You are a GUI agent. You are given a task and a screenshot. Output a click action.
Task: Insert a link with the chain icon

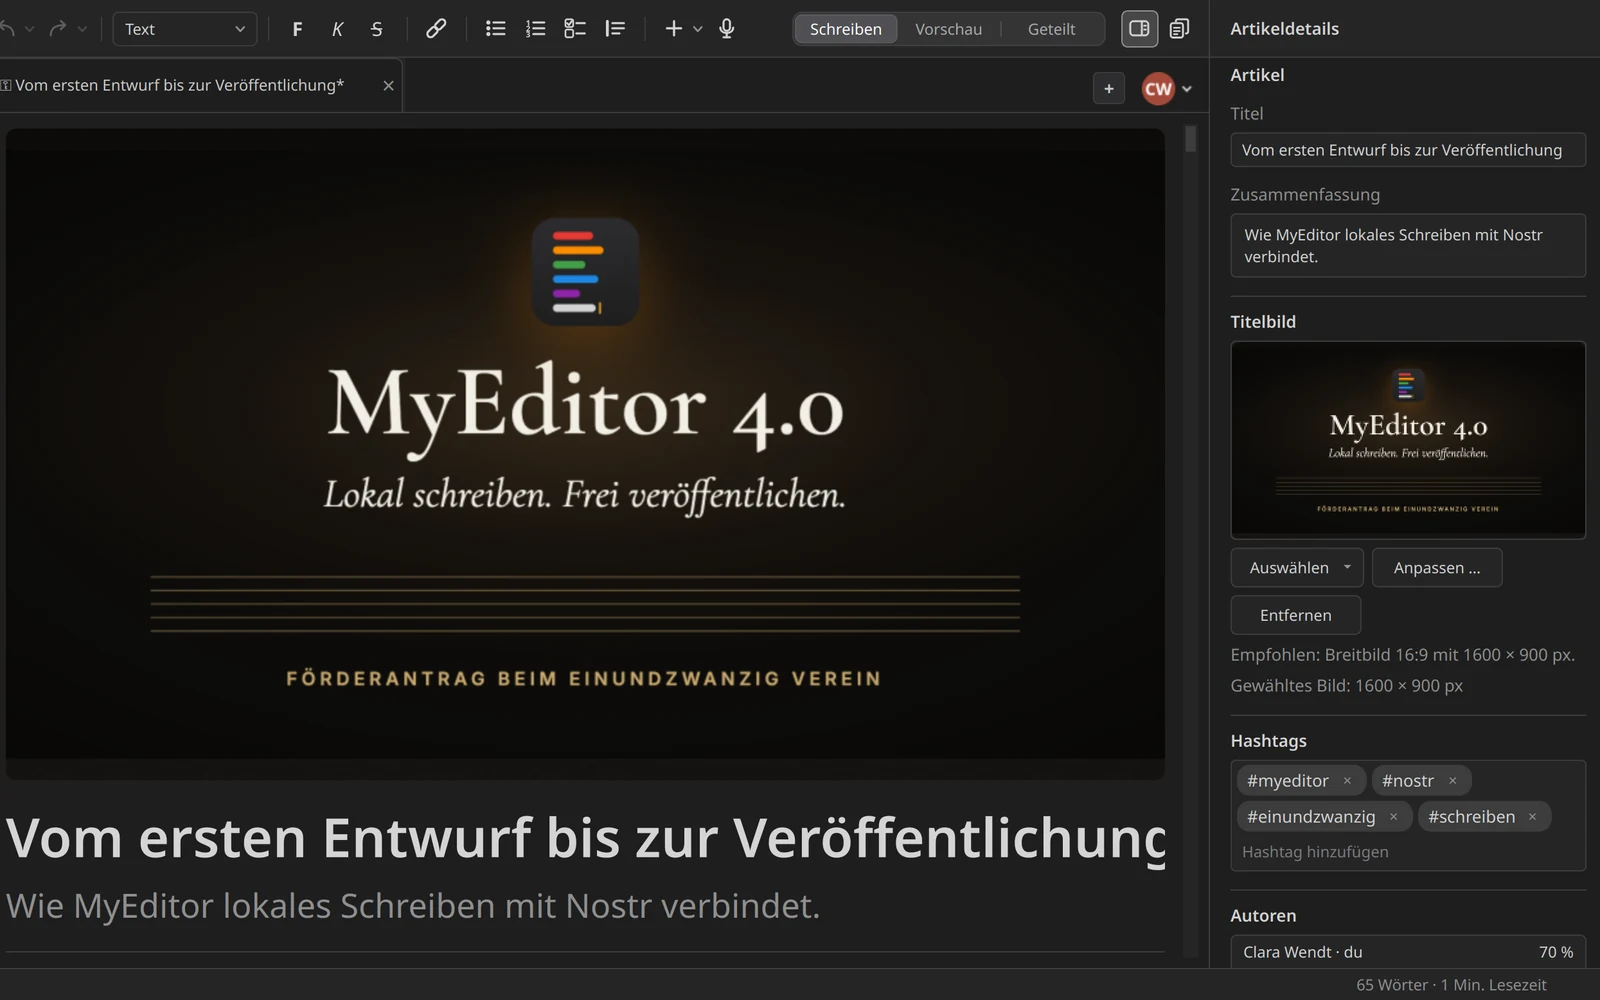click(436, 29)
